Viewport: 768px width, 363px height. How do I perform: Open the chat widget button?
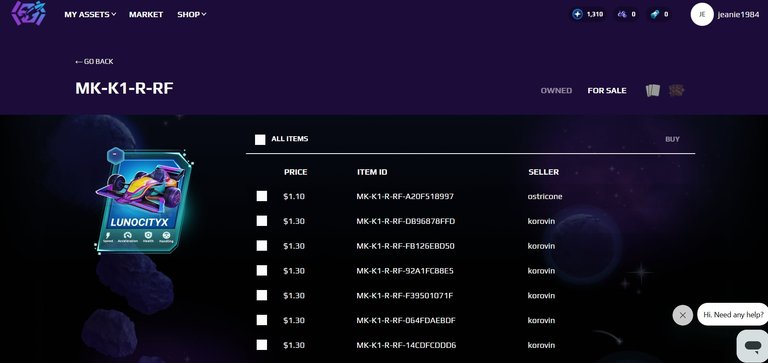(752, 346)
